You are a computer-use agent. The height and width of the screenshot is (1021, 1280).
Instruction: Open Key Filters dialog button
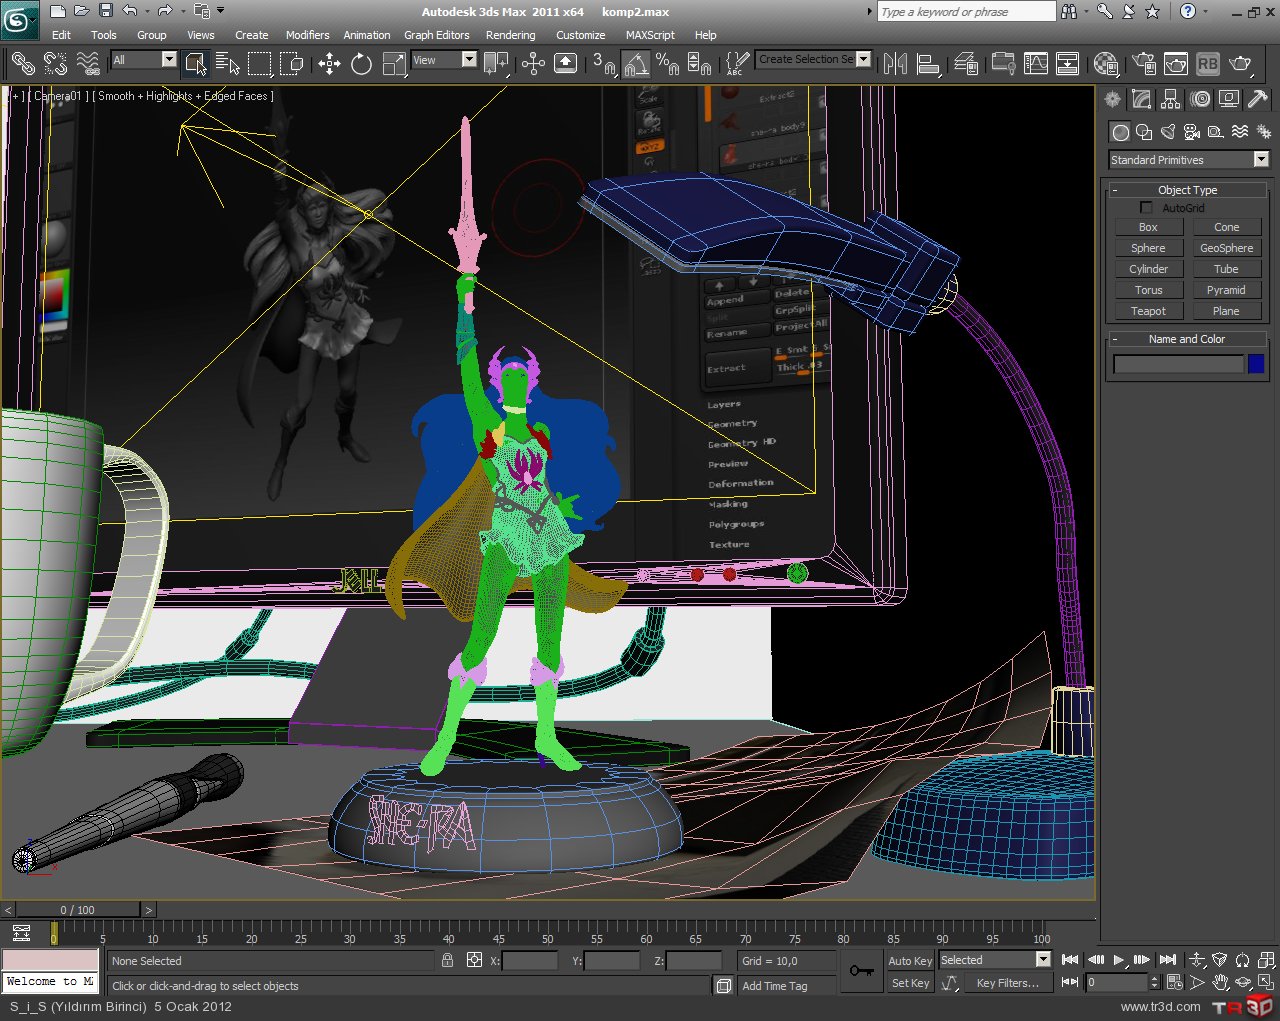1007,983
